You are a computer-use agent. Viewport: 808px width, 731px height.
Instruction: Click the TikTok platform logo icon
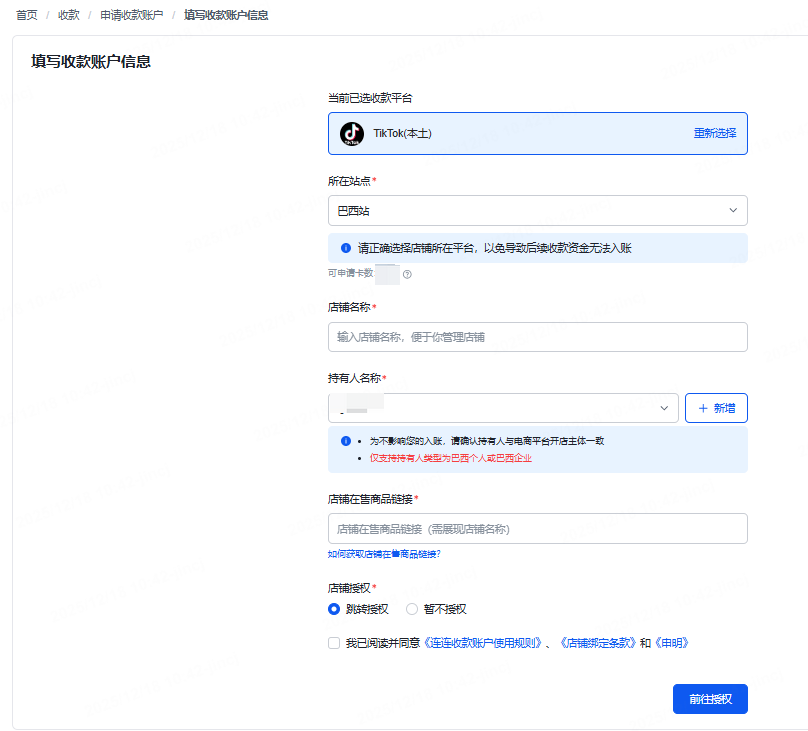click(x=352, y=133)
